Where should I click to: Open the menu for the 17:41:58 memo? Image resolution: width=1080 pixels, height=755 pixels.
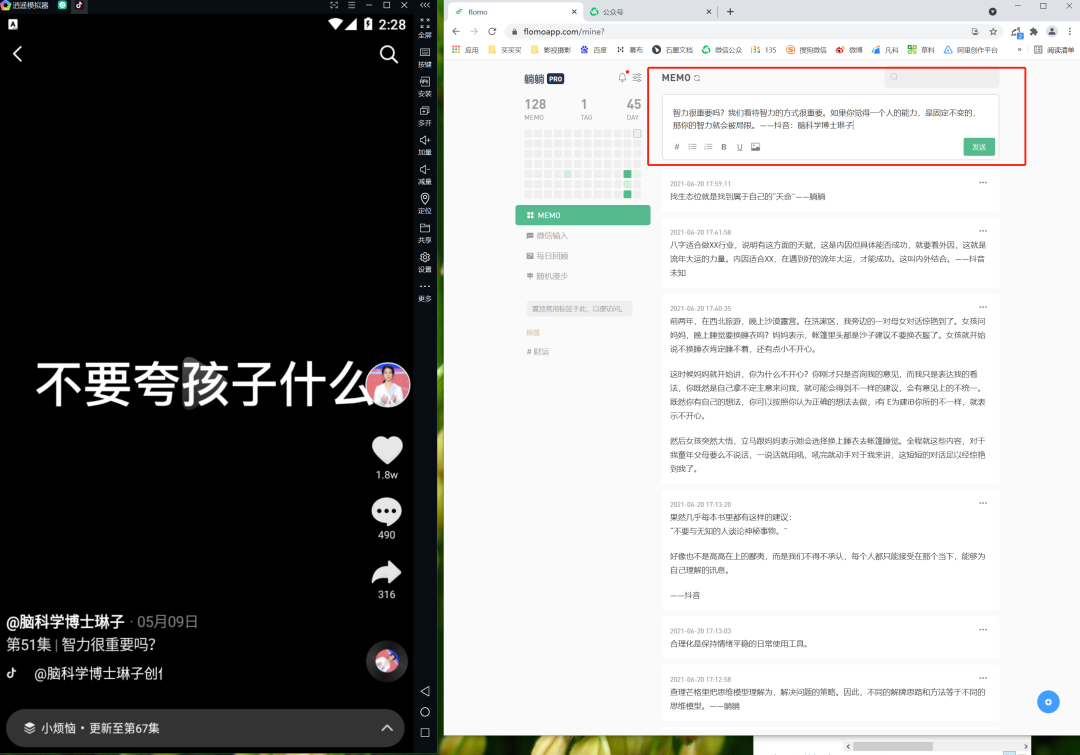[x=983, y=231]
